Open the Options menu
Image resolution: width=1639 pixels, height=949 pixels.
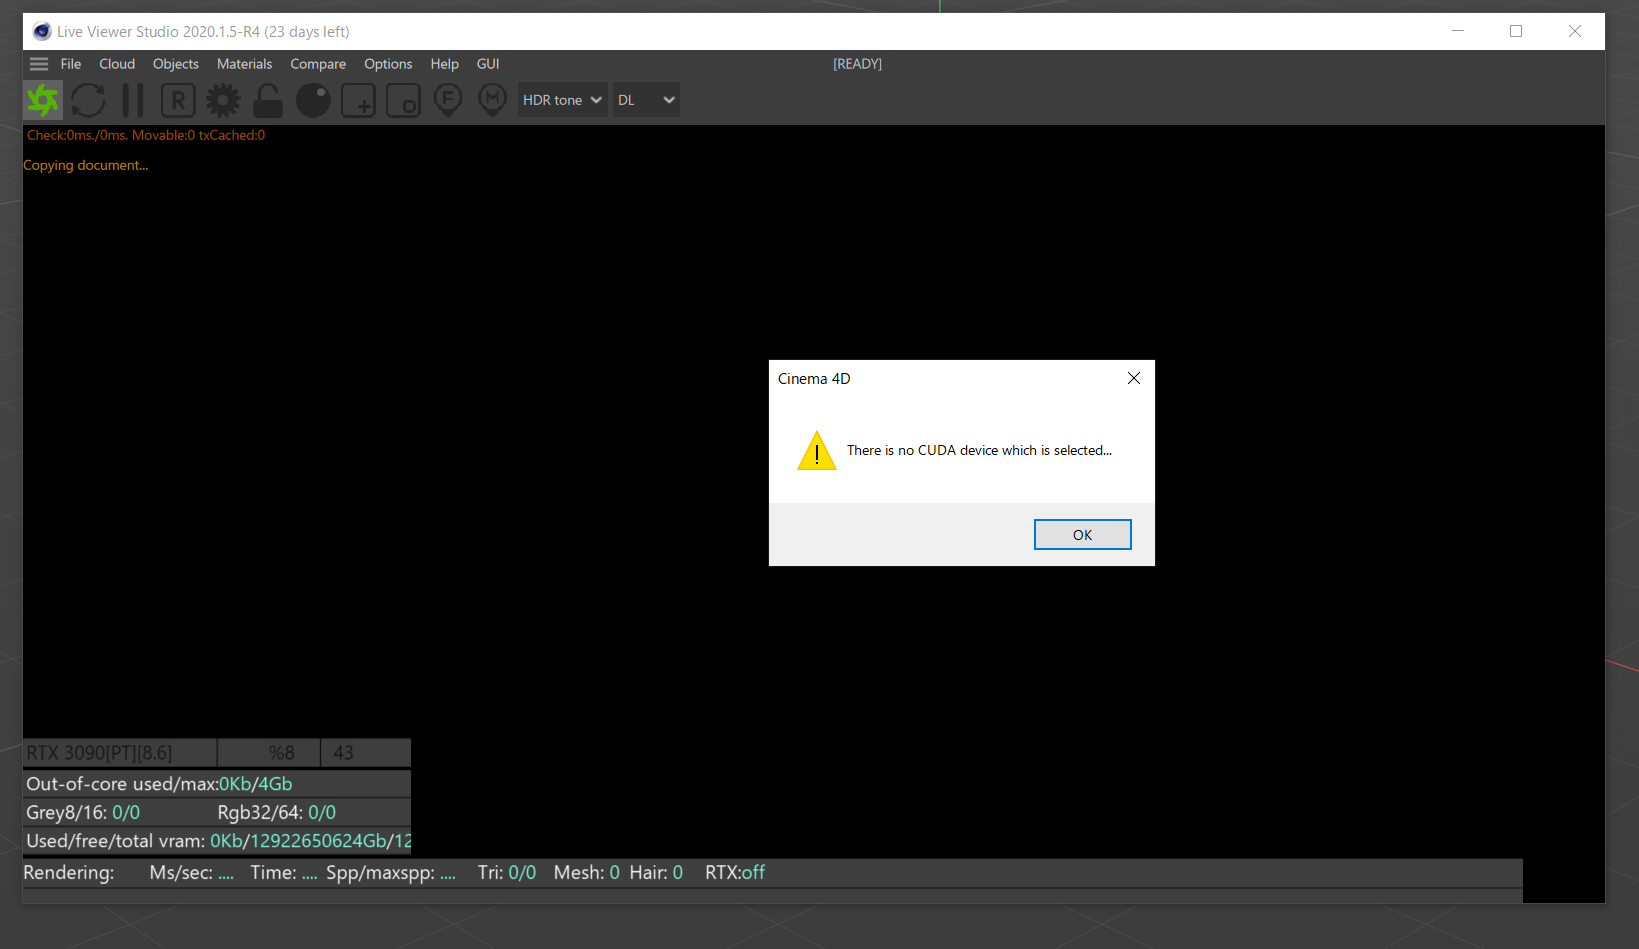(388, 64)
